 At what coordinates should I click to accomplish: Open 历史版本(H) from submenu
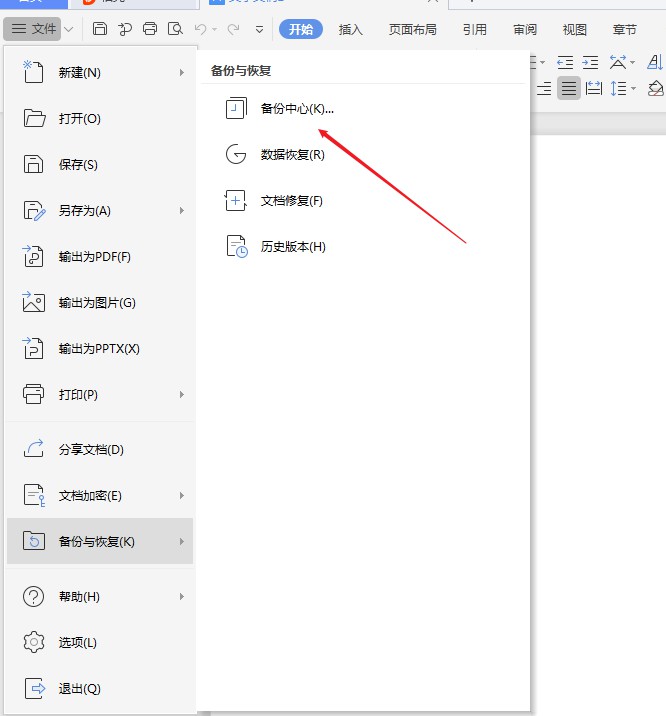click(293, 247)
